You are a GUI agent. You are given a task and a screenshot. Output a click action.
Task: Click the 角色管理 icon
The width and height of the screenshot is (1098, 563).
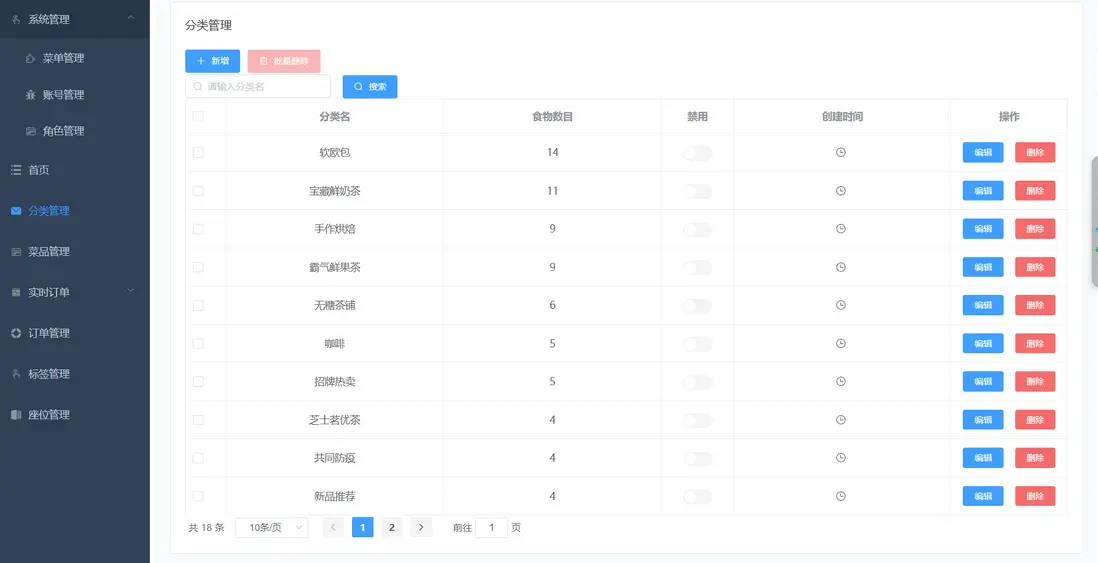pyautogui.click(x=31, y=131)
